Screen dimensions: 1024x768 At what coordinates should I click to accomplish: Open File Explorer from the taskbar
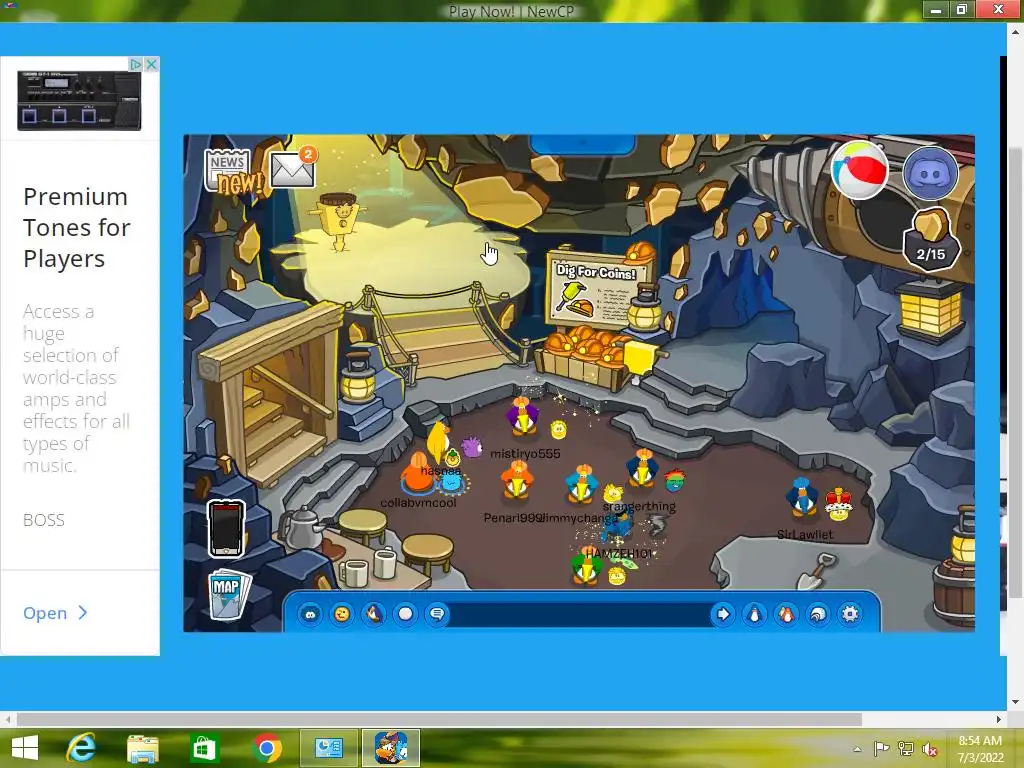[x=142, y=748]
